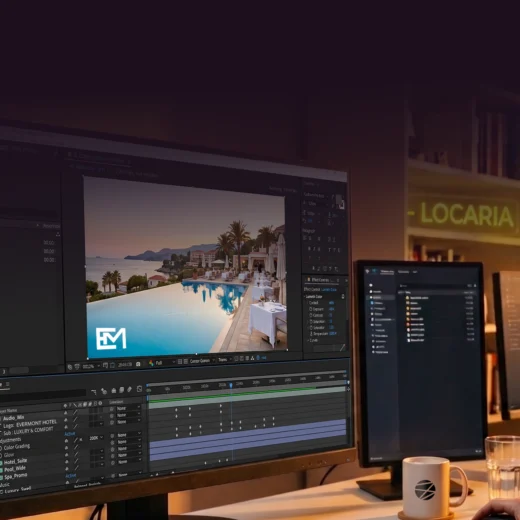This screenshot has height=520, width=520.
Task: Open the Parent None dropdown for Logo: EVERMONT HOTEL
Action: (128, 415)
